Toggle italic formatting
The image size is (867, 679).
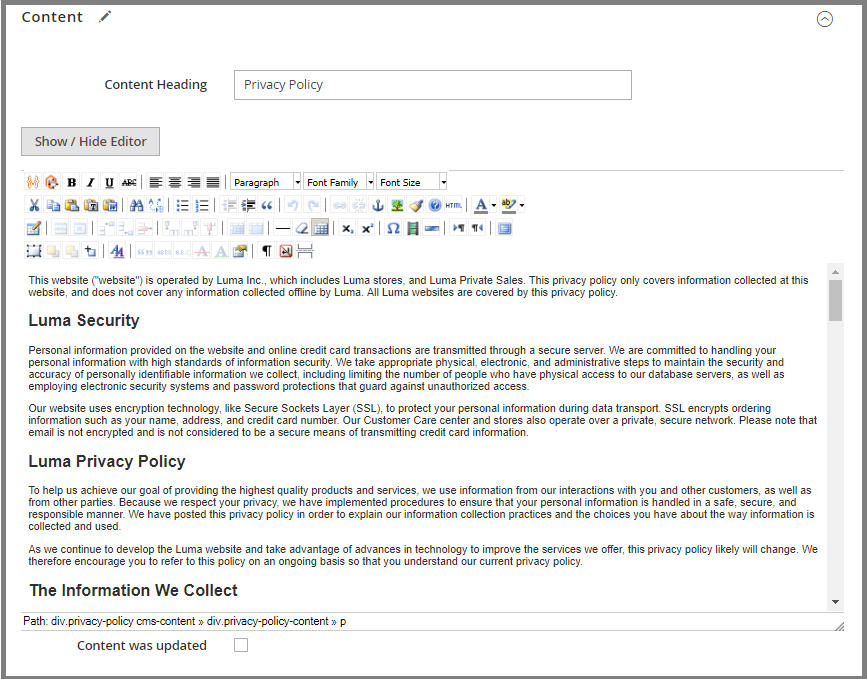click(x=91, y=182)
